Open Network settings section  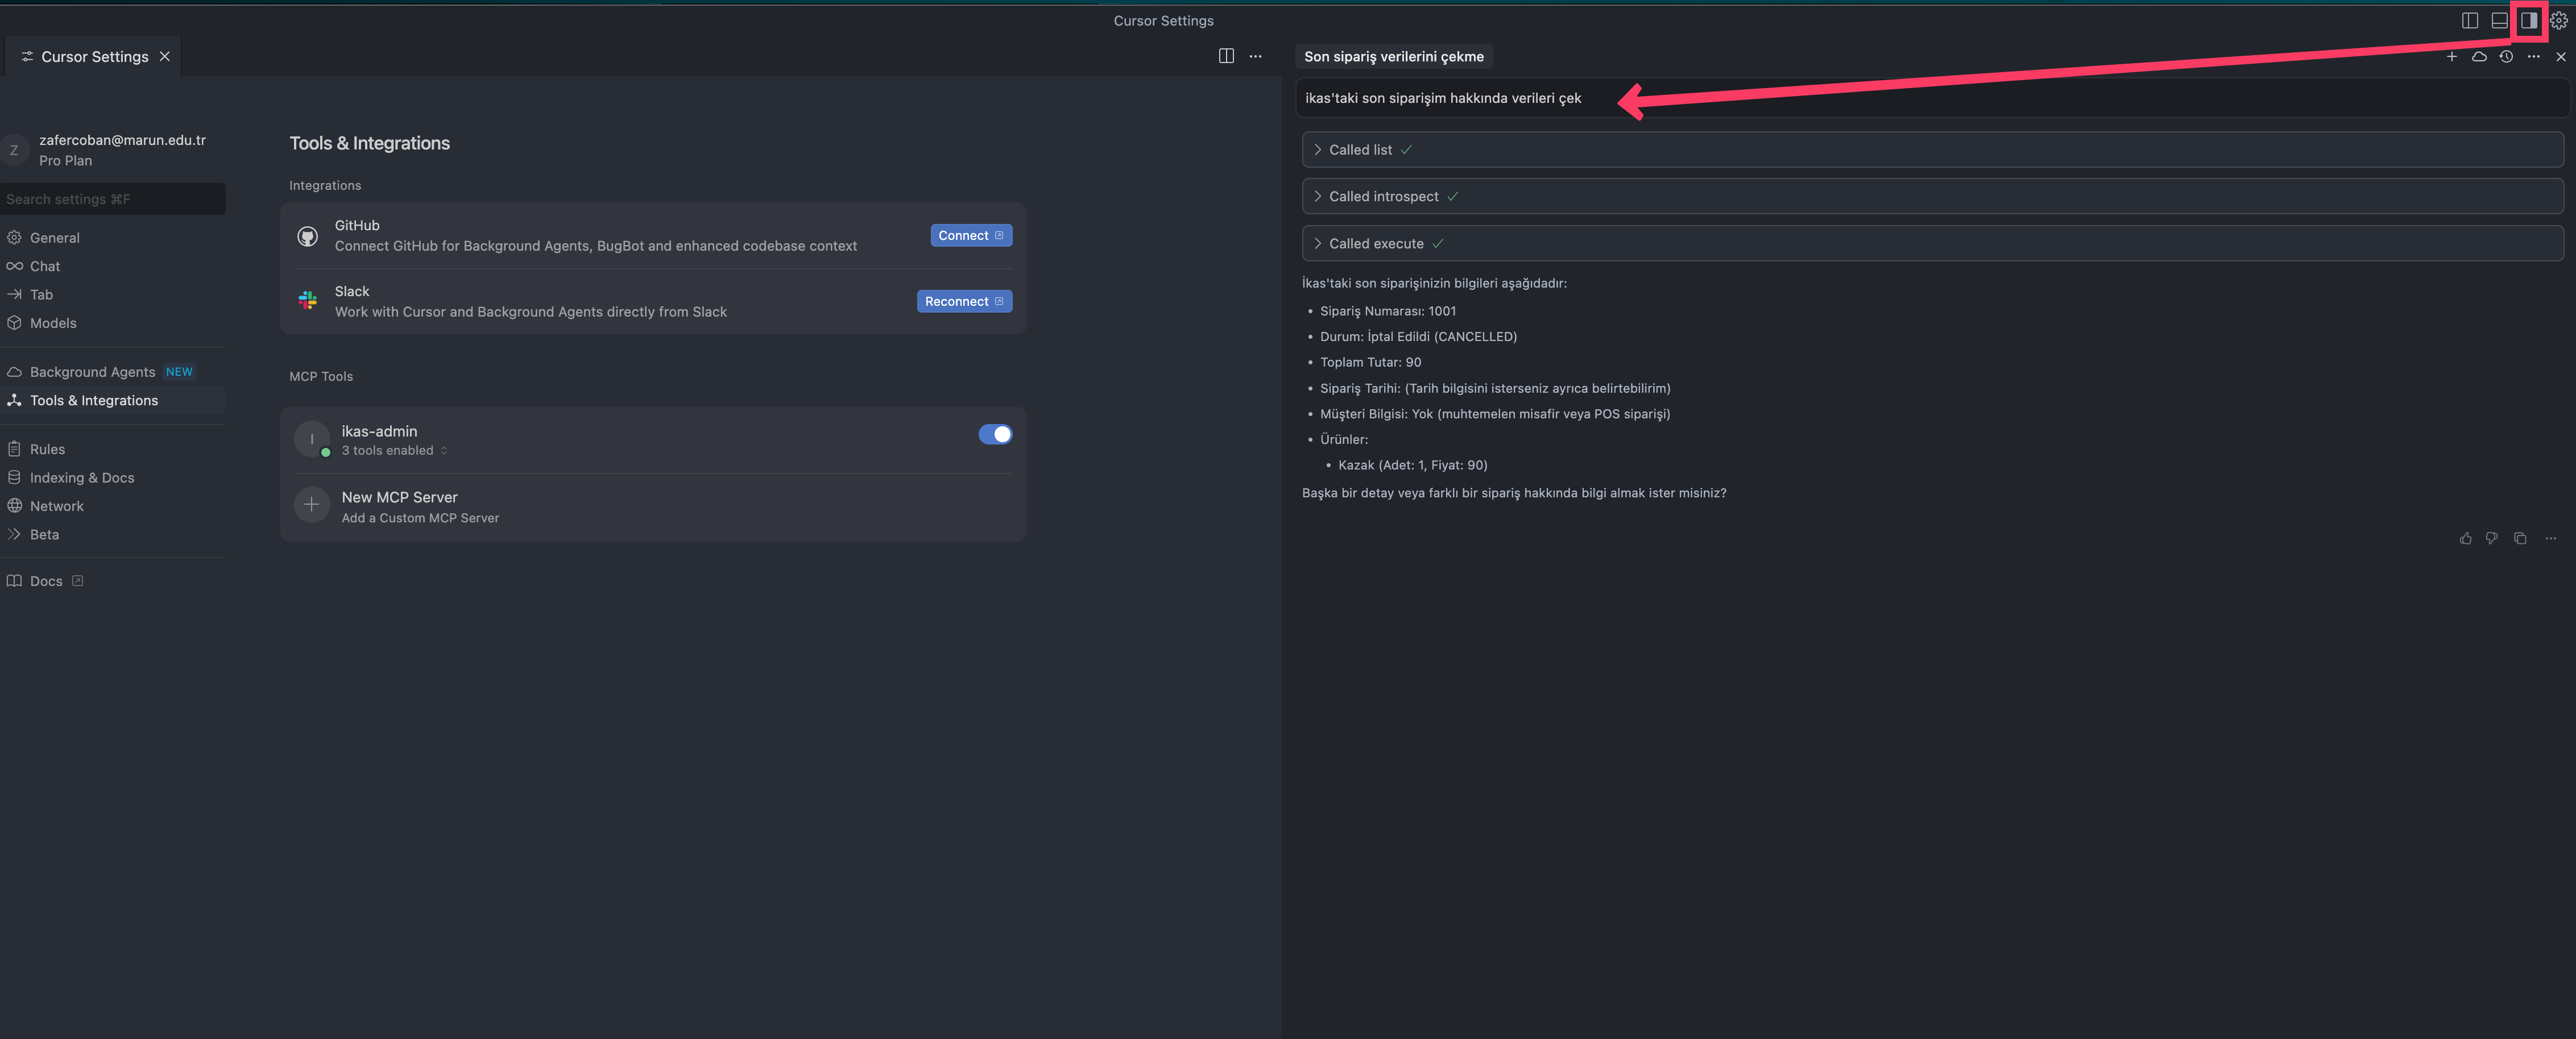click(112, 506)
